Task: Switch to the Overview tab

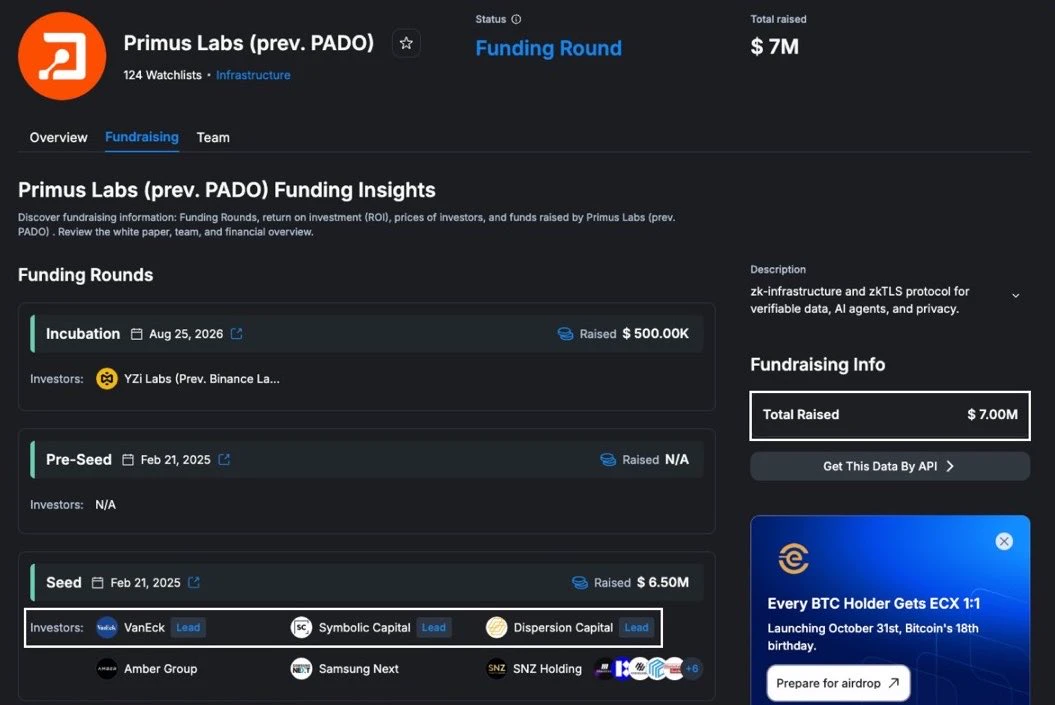Action: coord(59,137)
